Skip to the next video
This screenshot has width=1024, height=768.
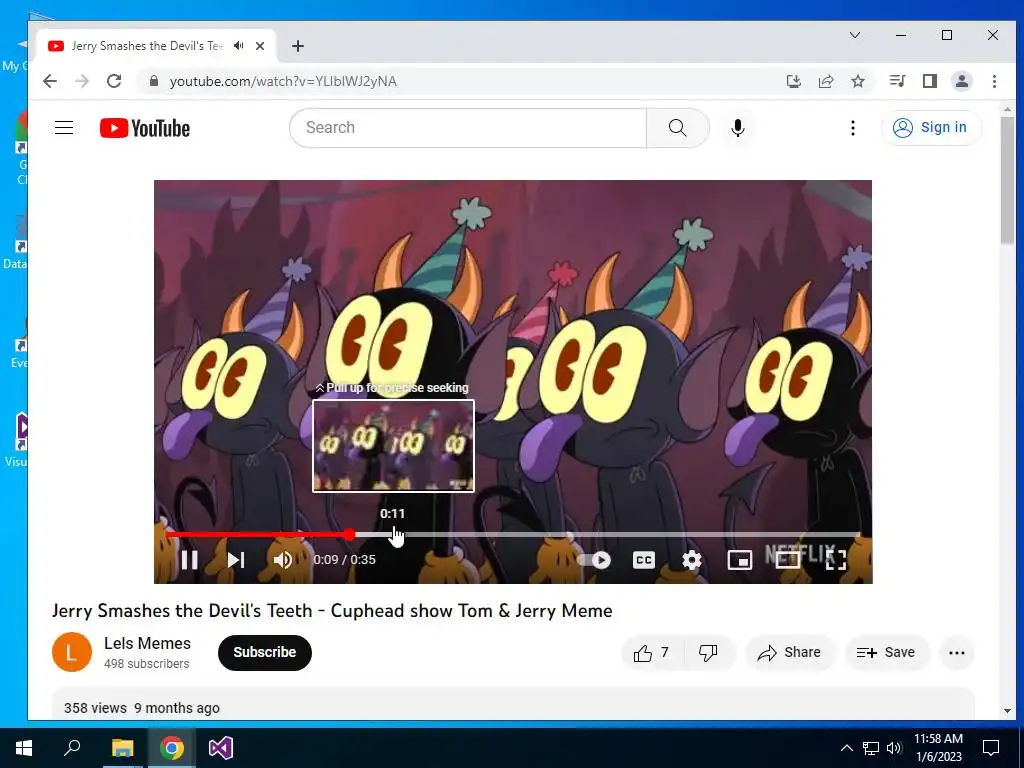[x=236, y=560]
